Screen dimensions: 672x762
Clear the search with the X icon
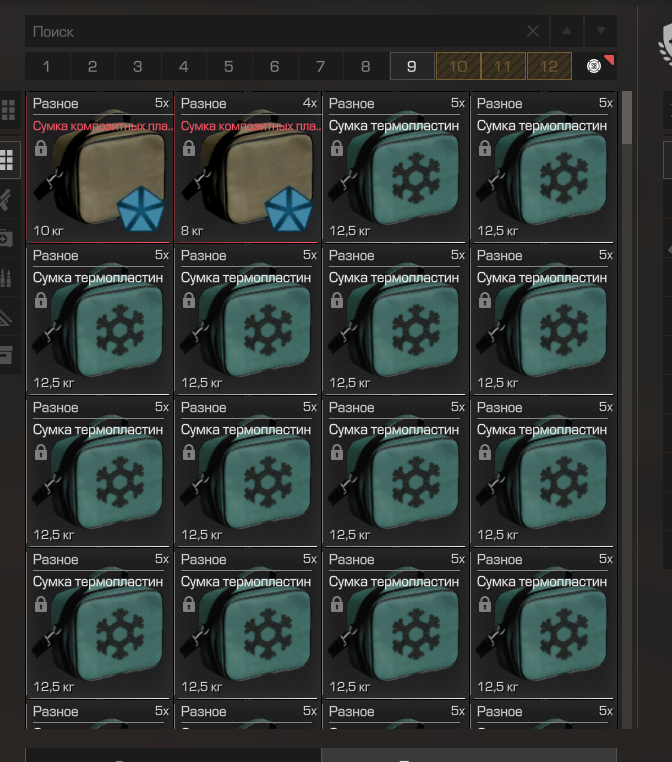coord(533,32)
